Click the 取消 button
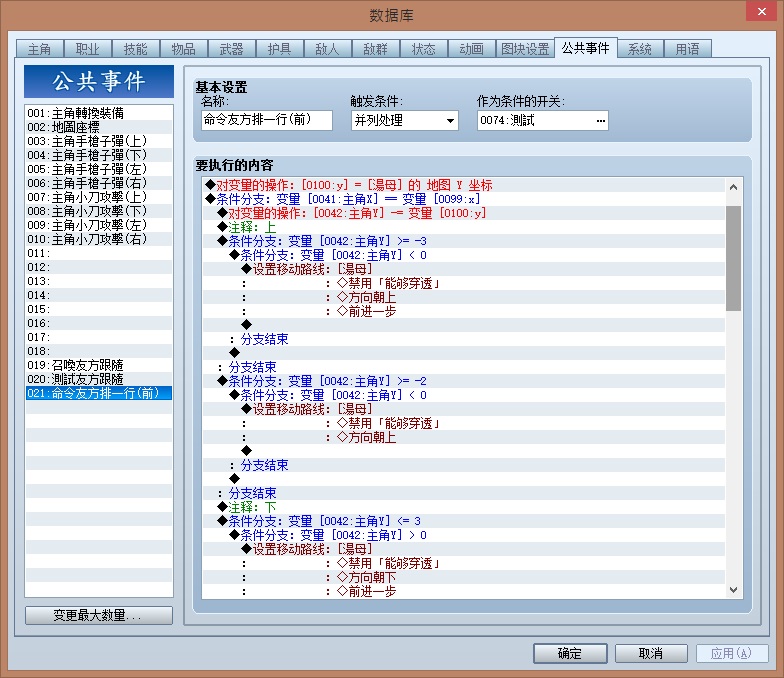Image resolution: width=784 pixels, height=678 pixels. [651, 653]
